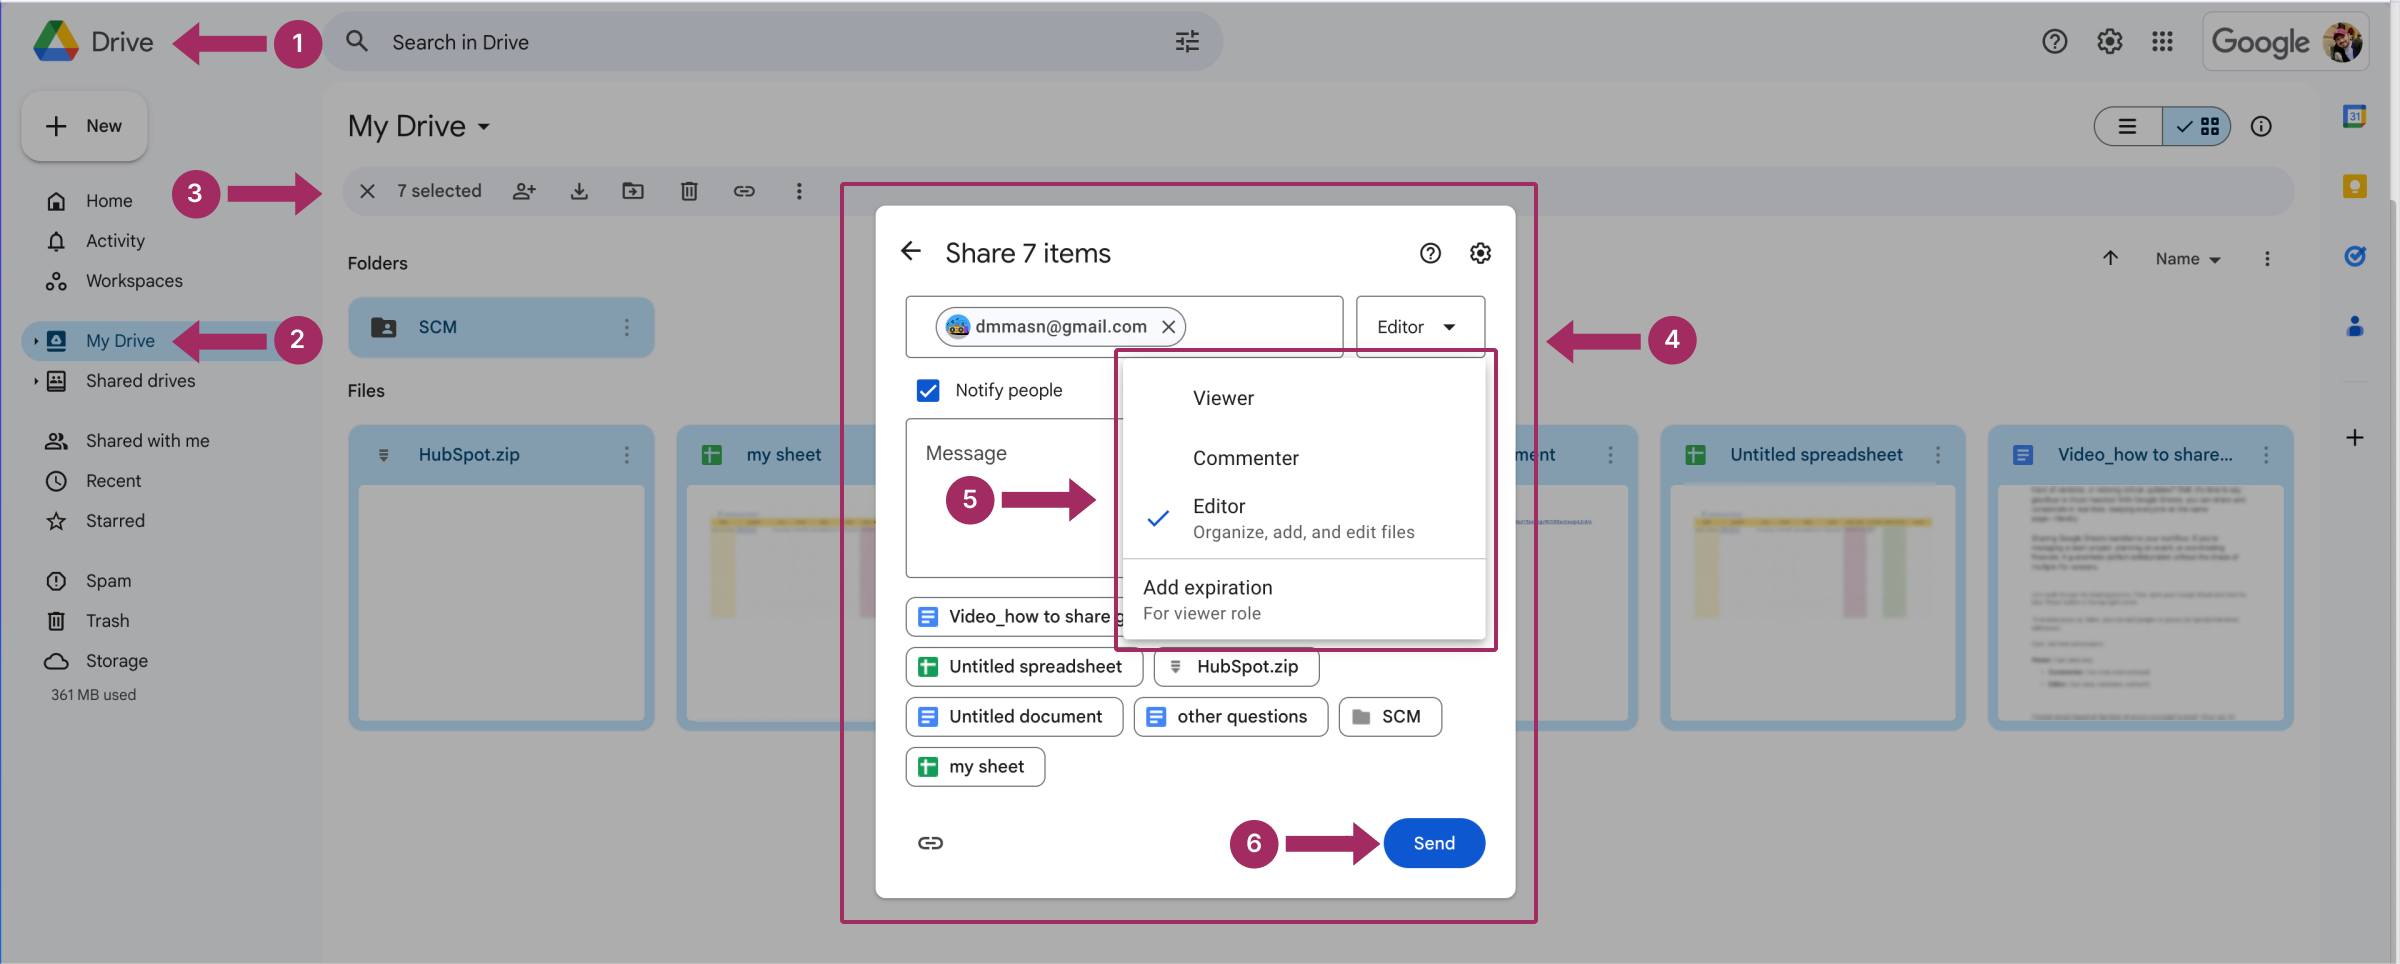Viewport: 2400px width, 964px height.
Task: Open the My Drive title dropdown
Action: tap(419, 127)
